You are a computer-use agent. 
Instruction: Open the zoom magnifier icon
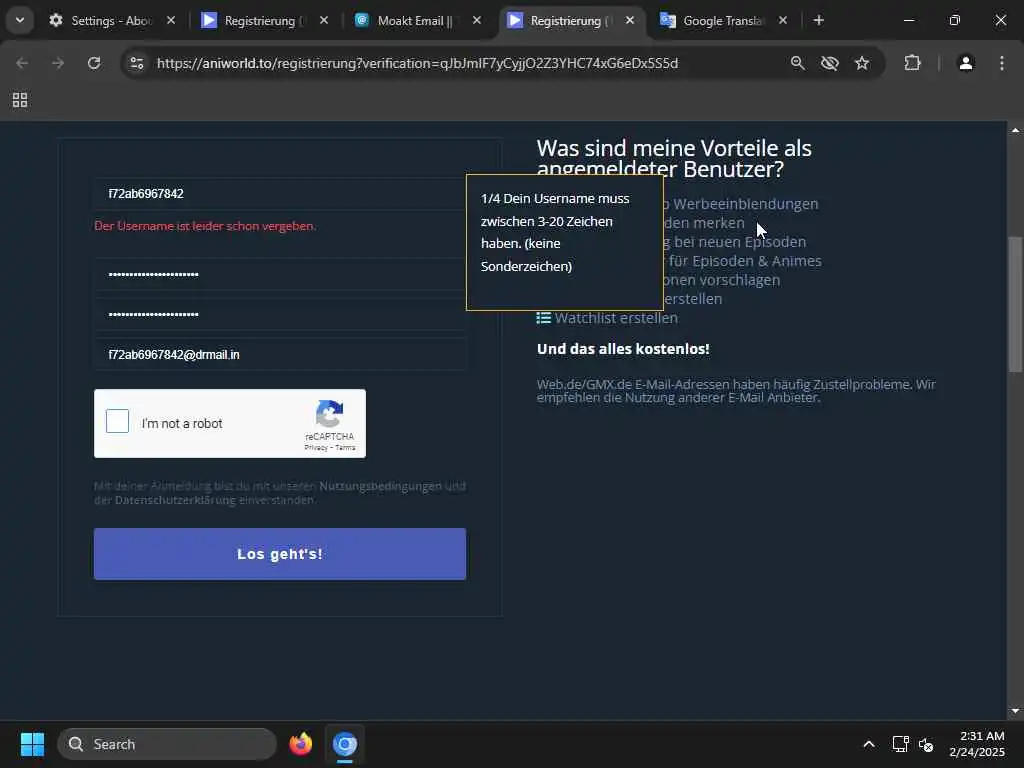tap(797, 63)
